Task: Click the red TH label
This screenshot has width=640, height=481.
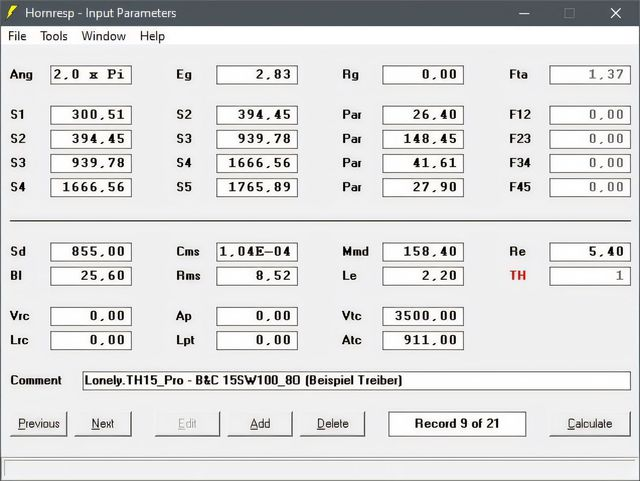Action: (x=518, y=276)
